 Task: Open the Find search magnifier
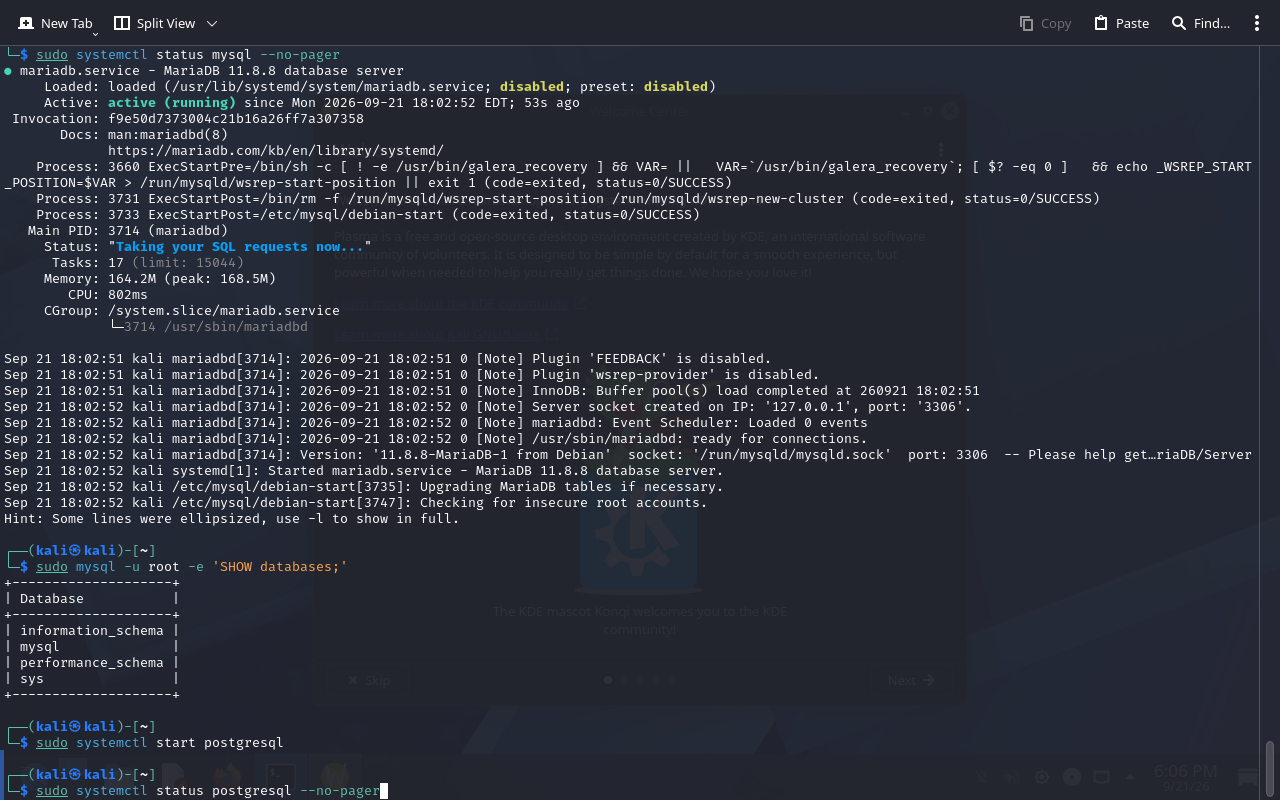point(1179,23)
